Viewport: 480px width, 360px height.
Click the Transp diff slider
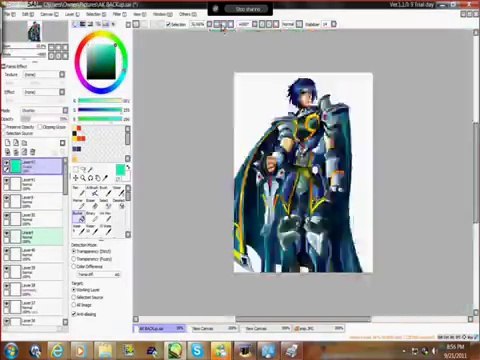(98, 275)
